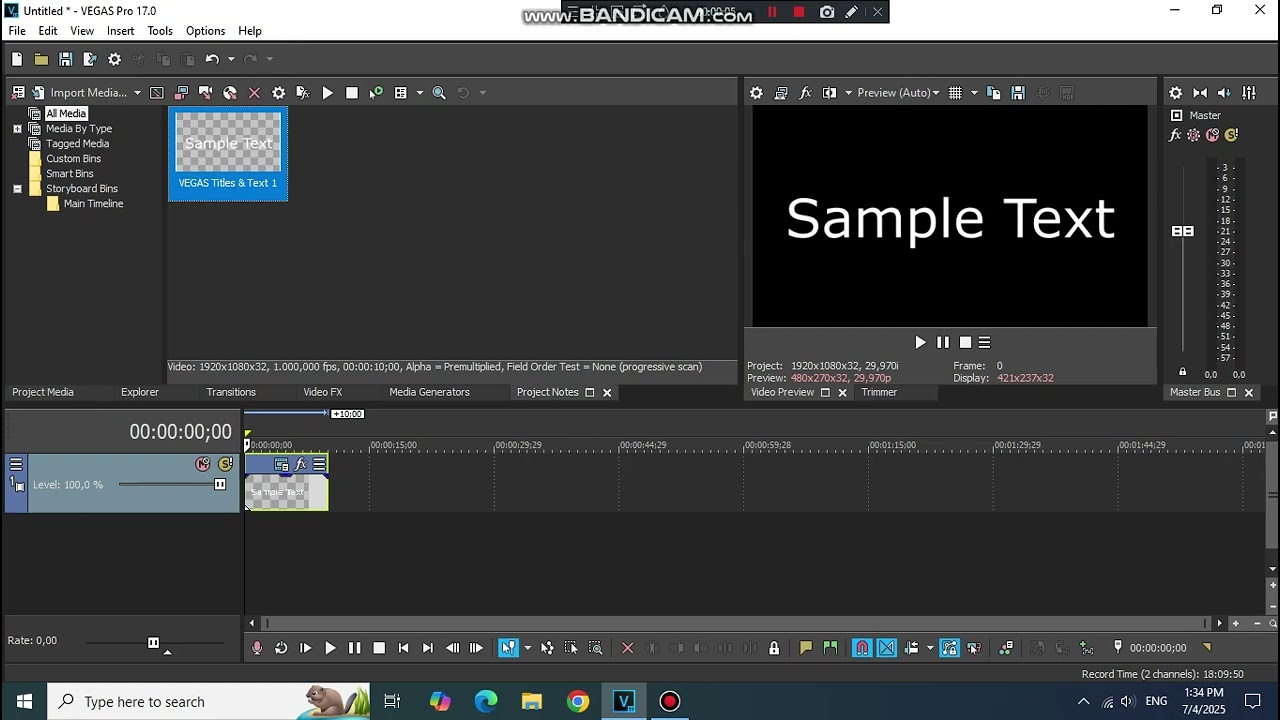The image size is (1280, 720).
Task: Open the Insert menu
Action: 121,31
